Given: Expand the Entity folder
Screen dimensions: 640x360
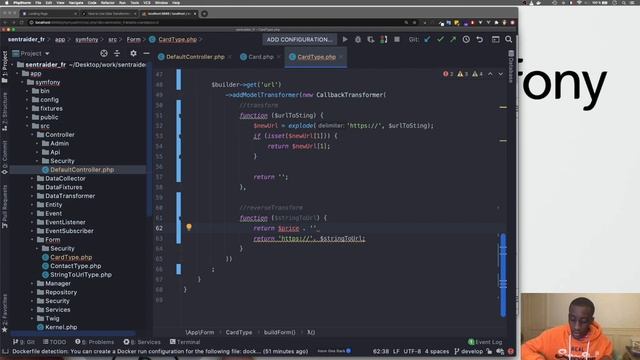Looking at the screenshot, I should 32,205.
